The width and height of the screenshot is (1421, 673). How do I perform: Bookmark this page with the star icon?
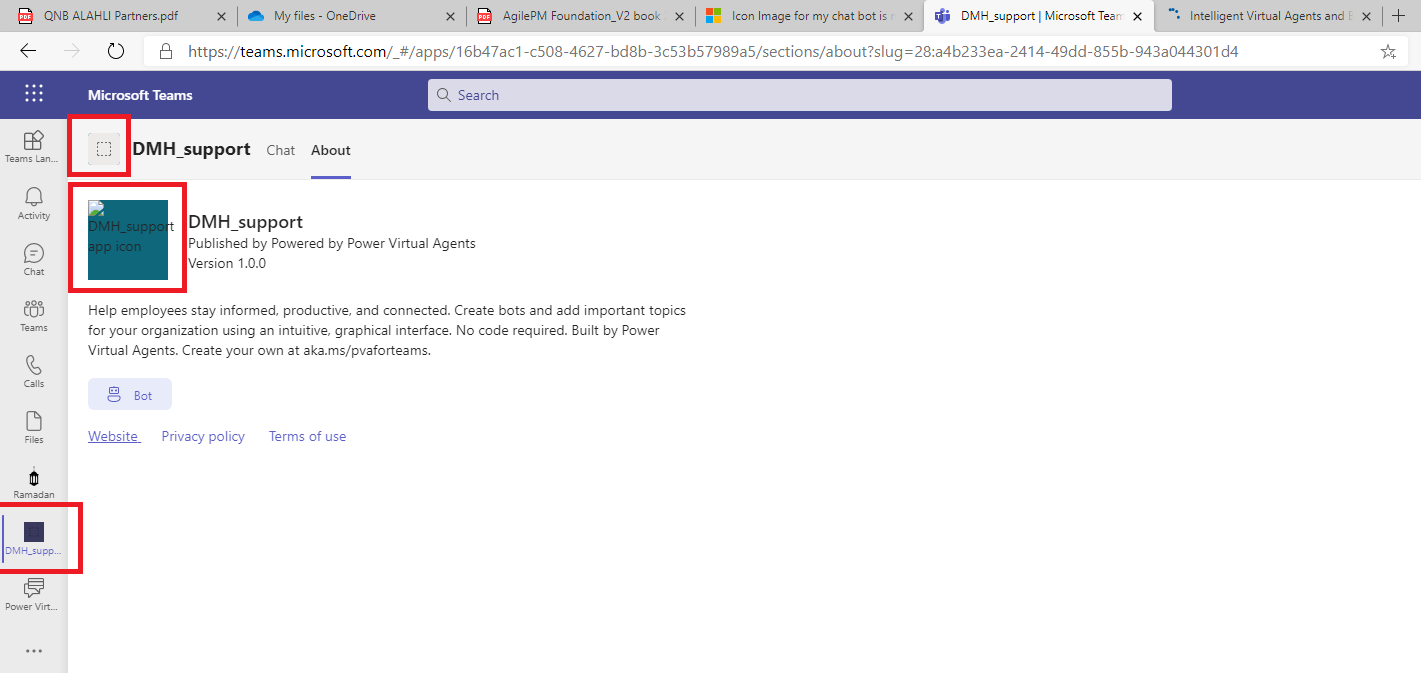(x=1388, y=51)
